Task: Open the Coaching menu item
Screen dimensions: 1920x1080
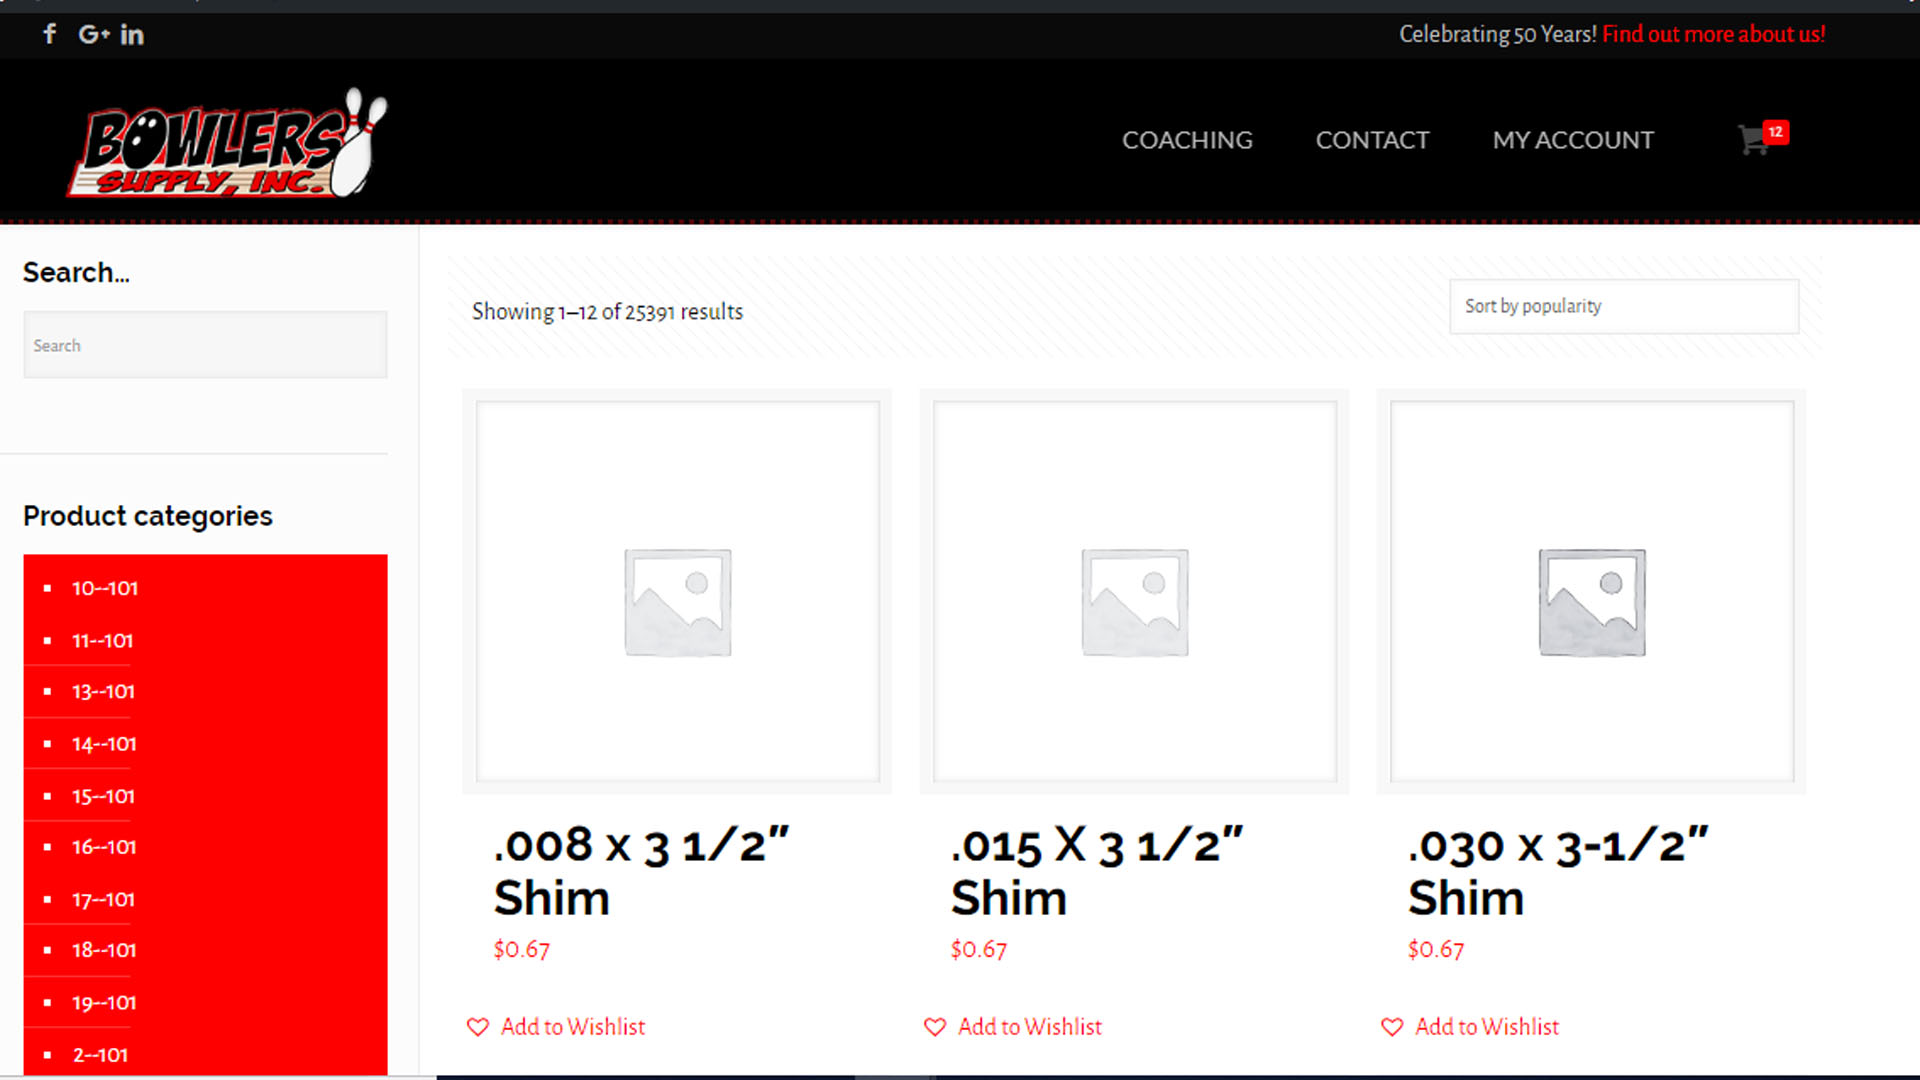Action: tap(1187, 140)
